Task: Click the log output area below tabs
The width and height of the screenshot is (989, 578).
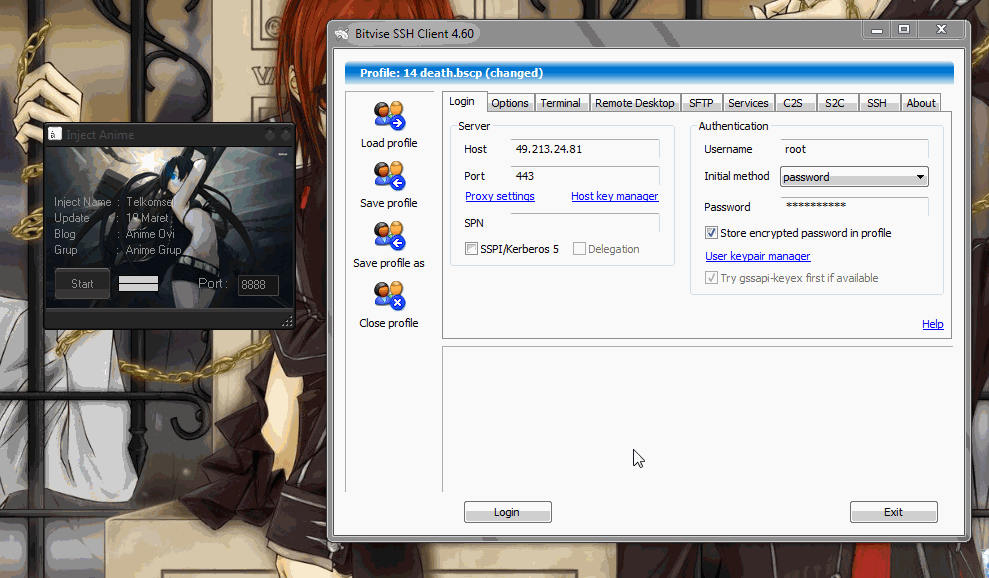Action: click(697, 419)
